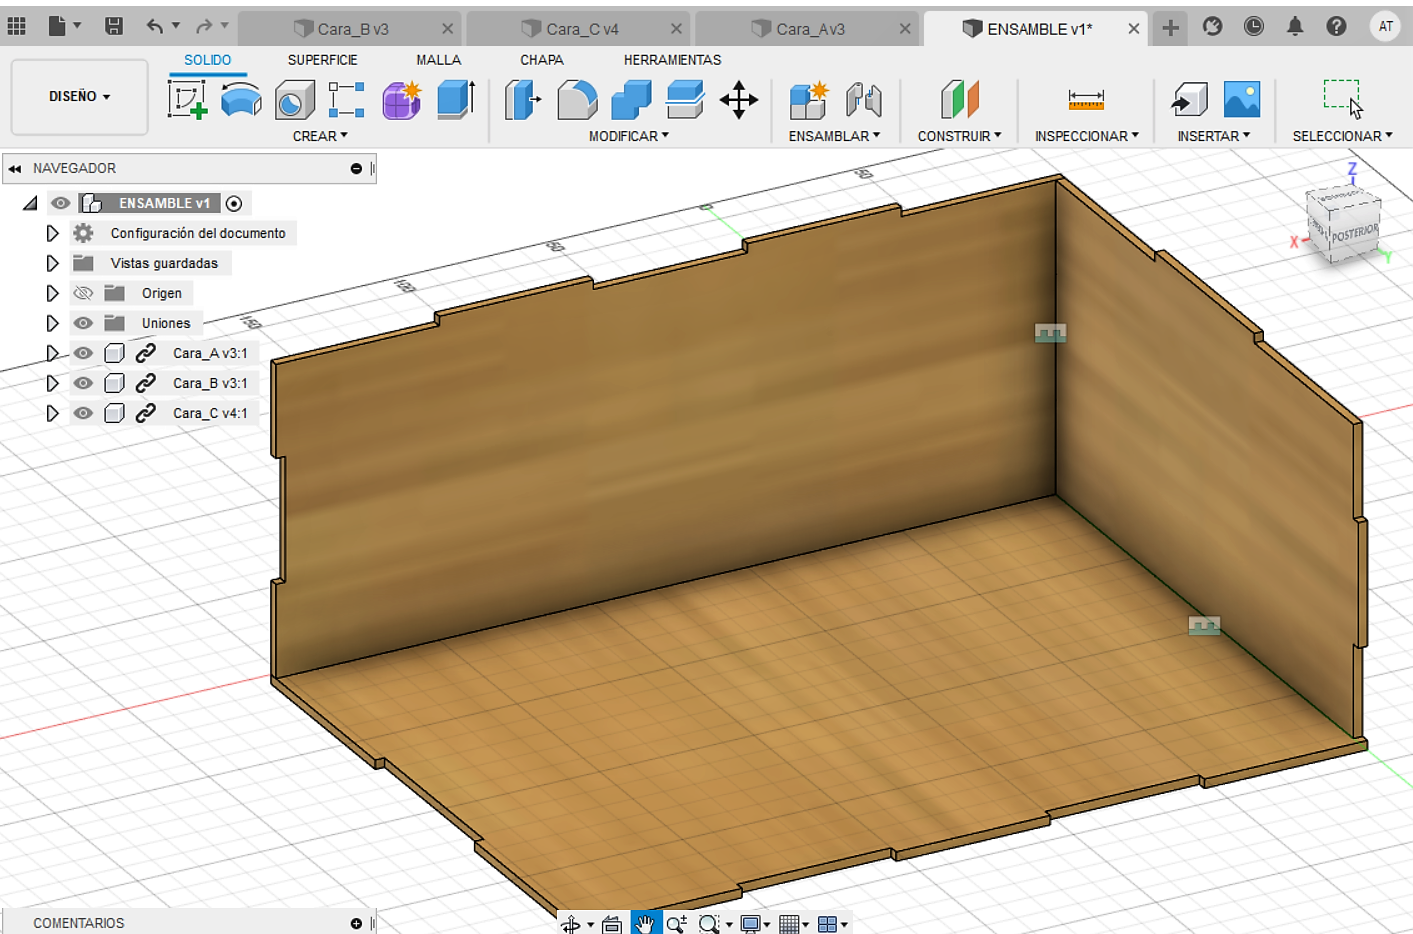Viewport: 1413px width, 934px height.
Task: Switch to the Cara_C v4 document tab
Action: click(x=580, y=29)
